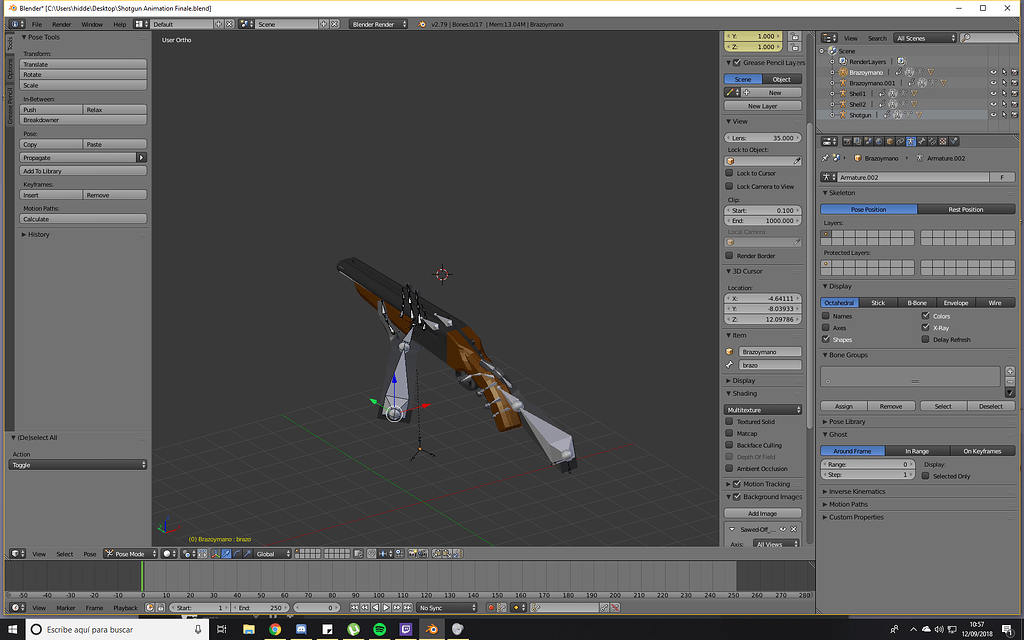Open Discord from the Windows taskbar

coord(301,630)
